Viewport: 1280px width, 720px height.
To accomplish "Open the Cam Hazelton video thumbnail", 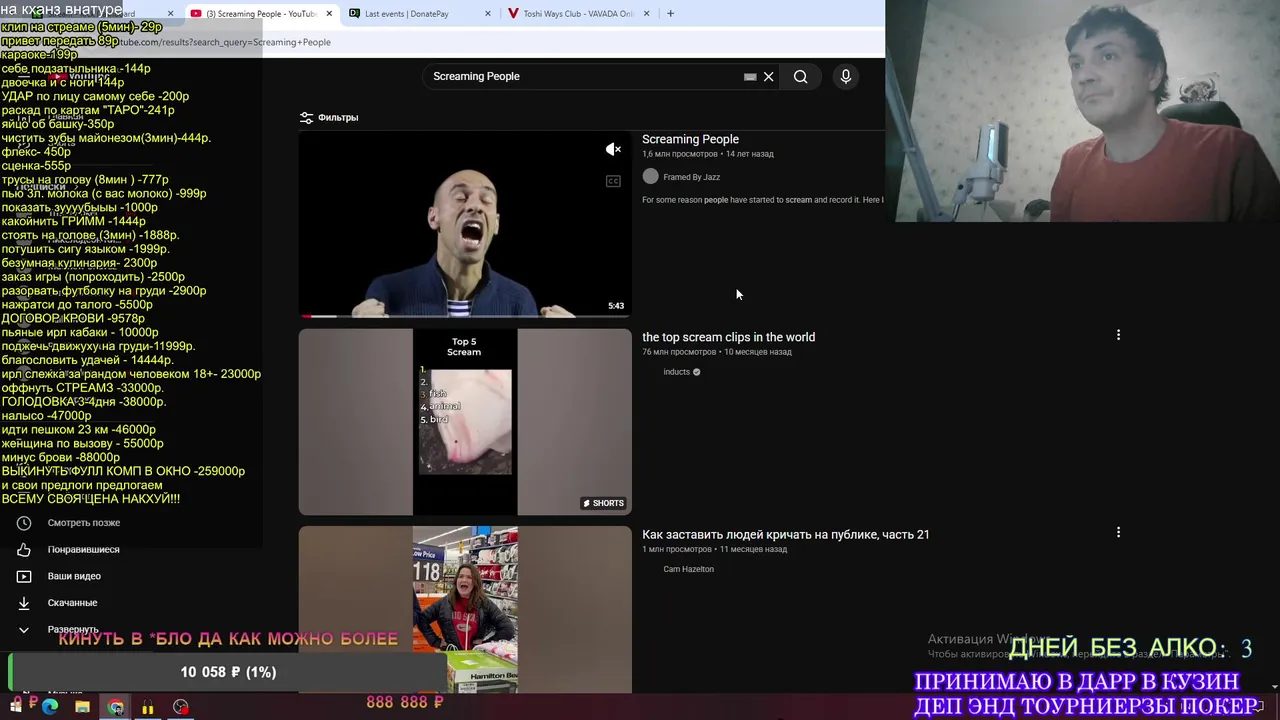I will (x=465, y=610).
